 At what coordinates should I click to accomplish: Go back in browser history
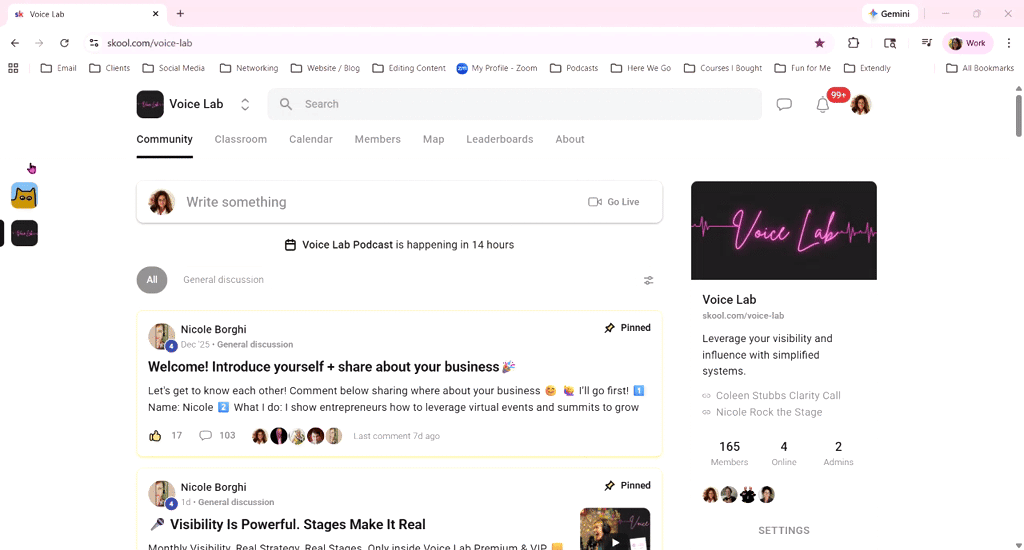[15, 43]
